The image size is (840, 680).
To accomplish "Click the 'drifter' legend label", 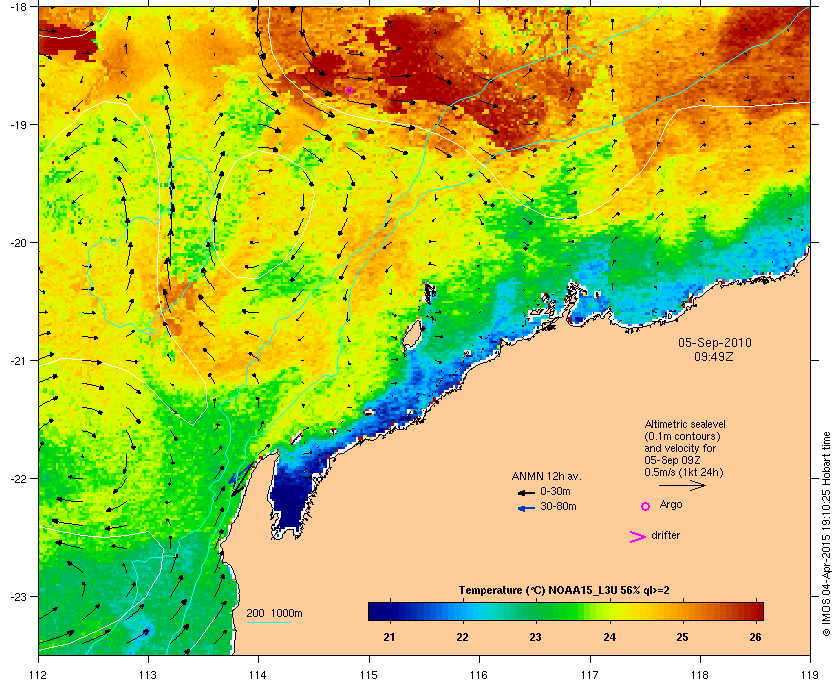I will point(665,535).
